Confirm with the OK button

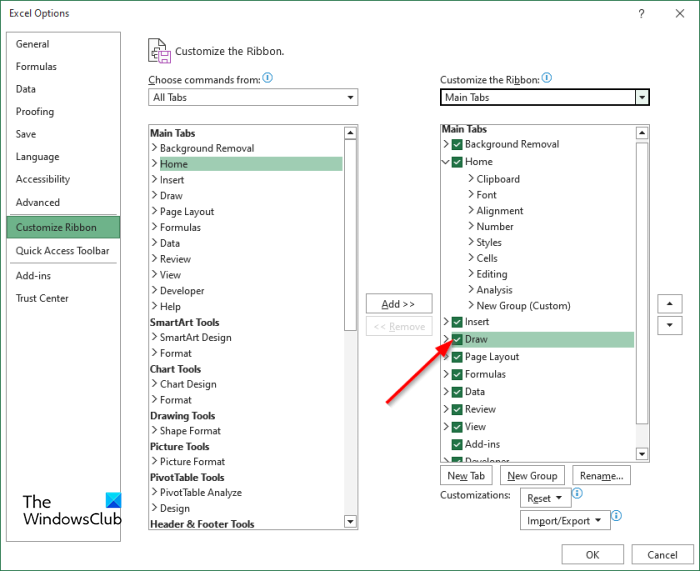tap(592, 554)
